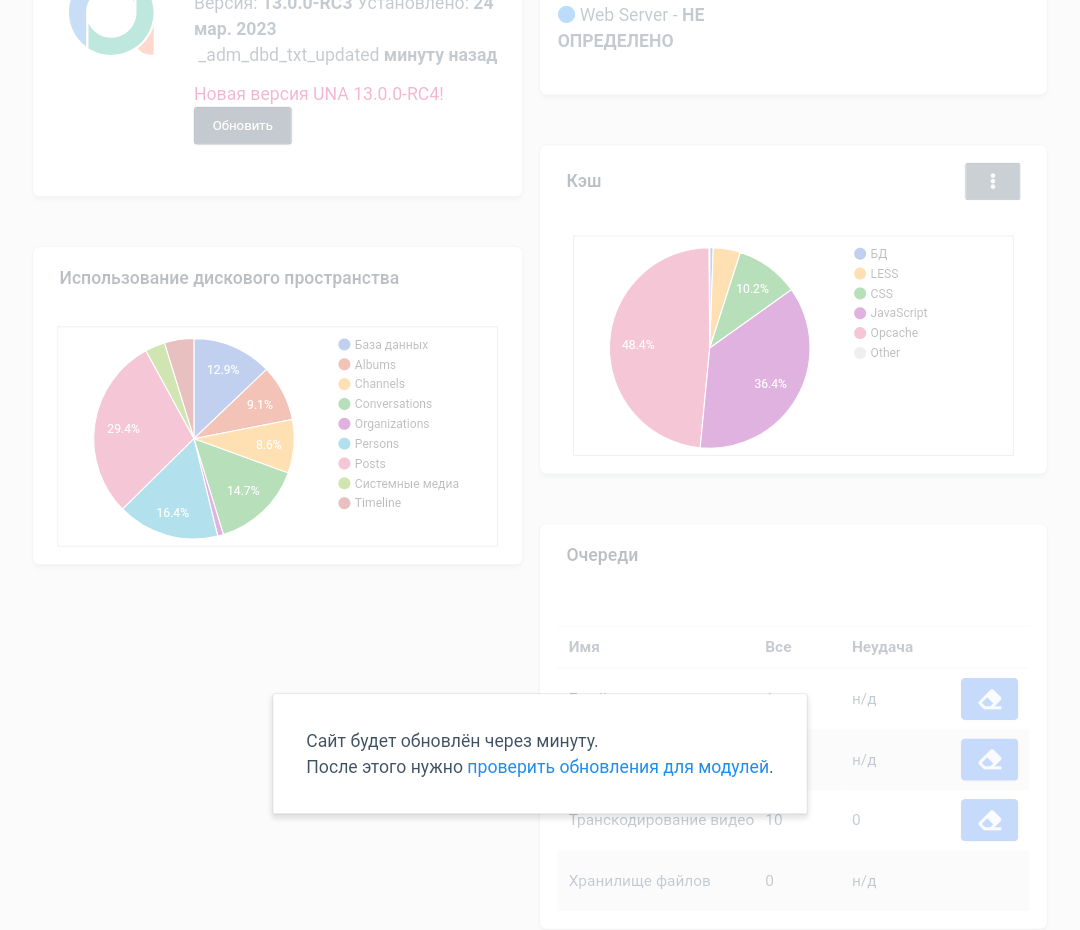1080x930 pixels.
Task: Click the Новая версия UNA 13.0.0-RC4! notice
Action: (x=318, y=94)
